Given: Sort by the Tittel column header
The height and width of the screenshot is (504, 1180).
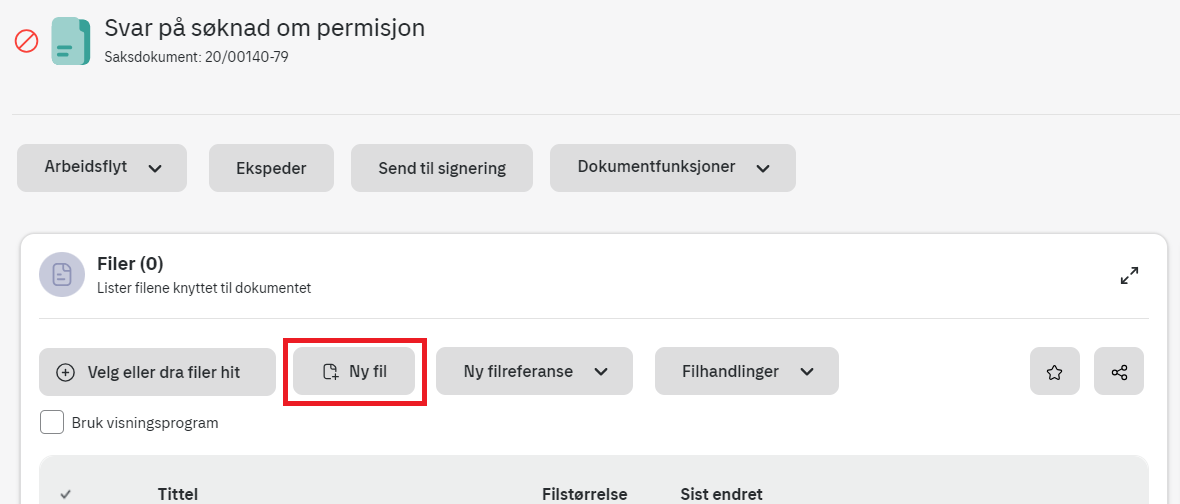Looking at the screenshot, I should 178,494.
